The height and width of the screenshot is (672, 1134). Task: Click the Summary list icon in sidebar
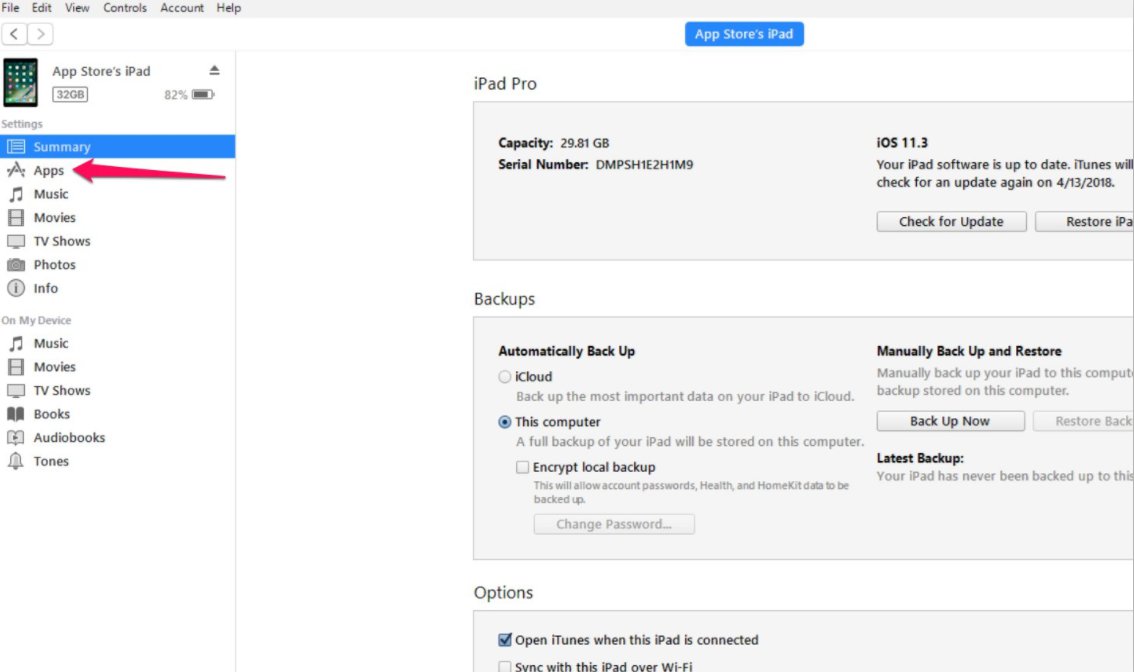point(16,147)
